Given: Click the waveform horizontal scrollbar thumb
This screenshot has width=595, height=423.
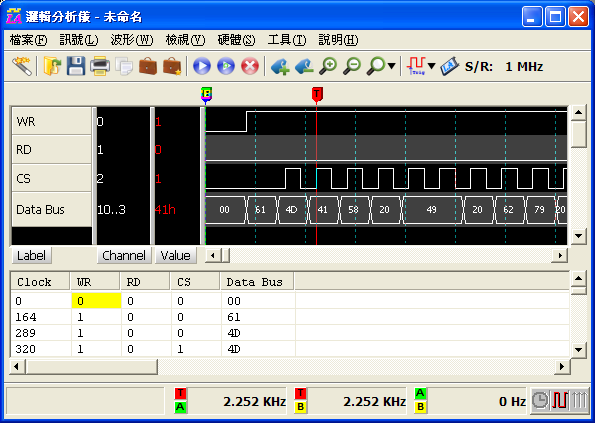Looking at the screenshot, I should tap(225, 255).
